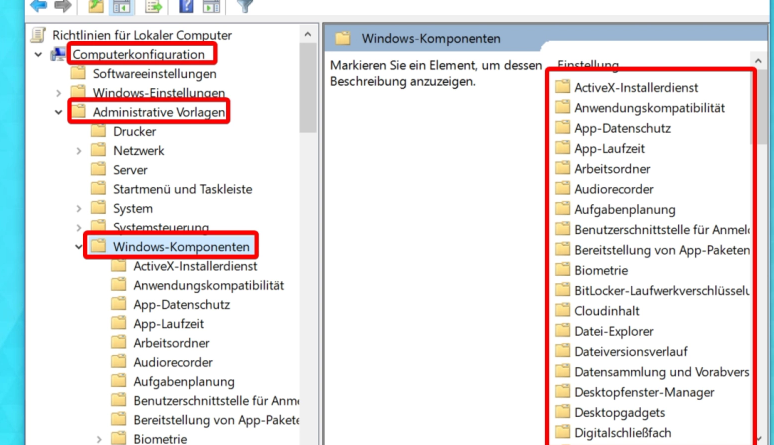Open Help via the blue question-mark icon

click(x=186, y=6)
